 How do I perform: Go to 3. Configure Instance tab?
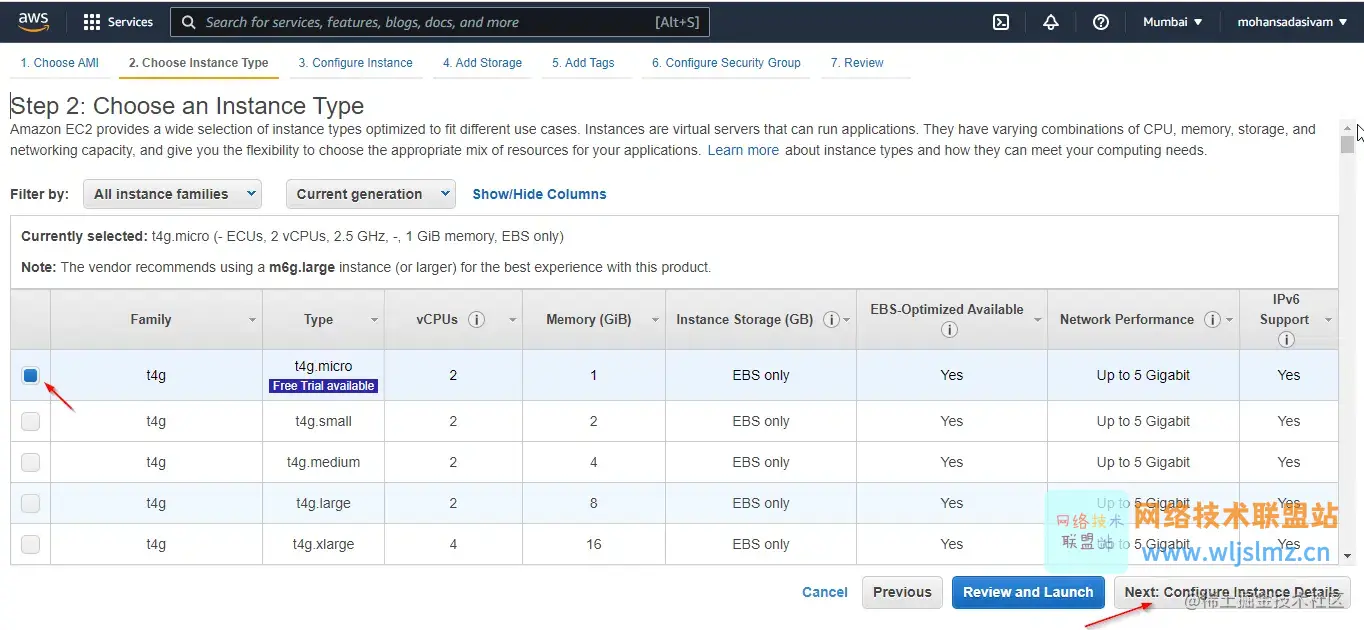click(355, 63)
